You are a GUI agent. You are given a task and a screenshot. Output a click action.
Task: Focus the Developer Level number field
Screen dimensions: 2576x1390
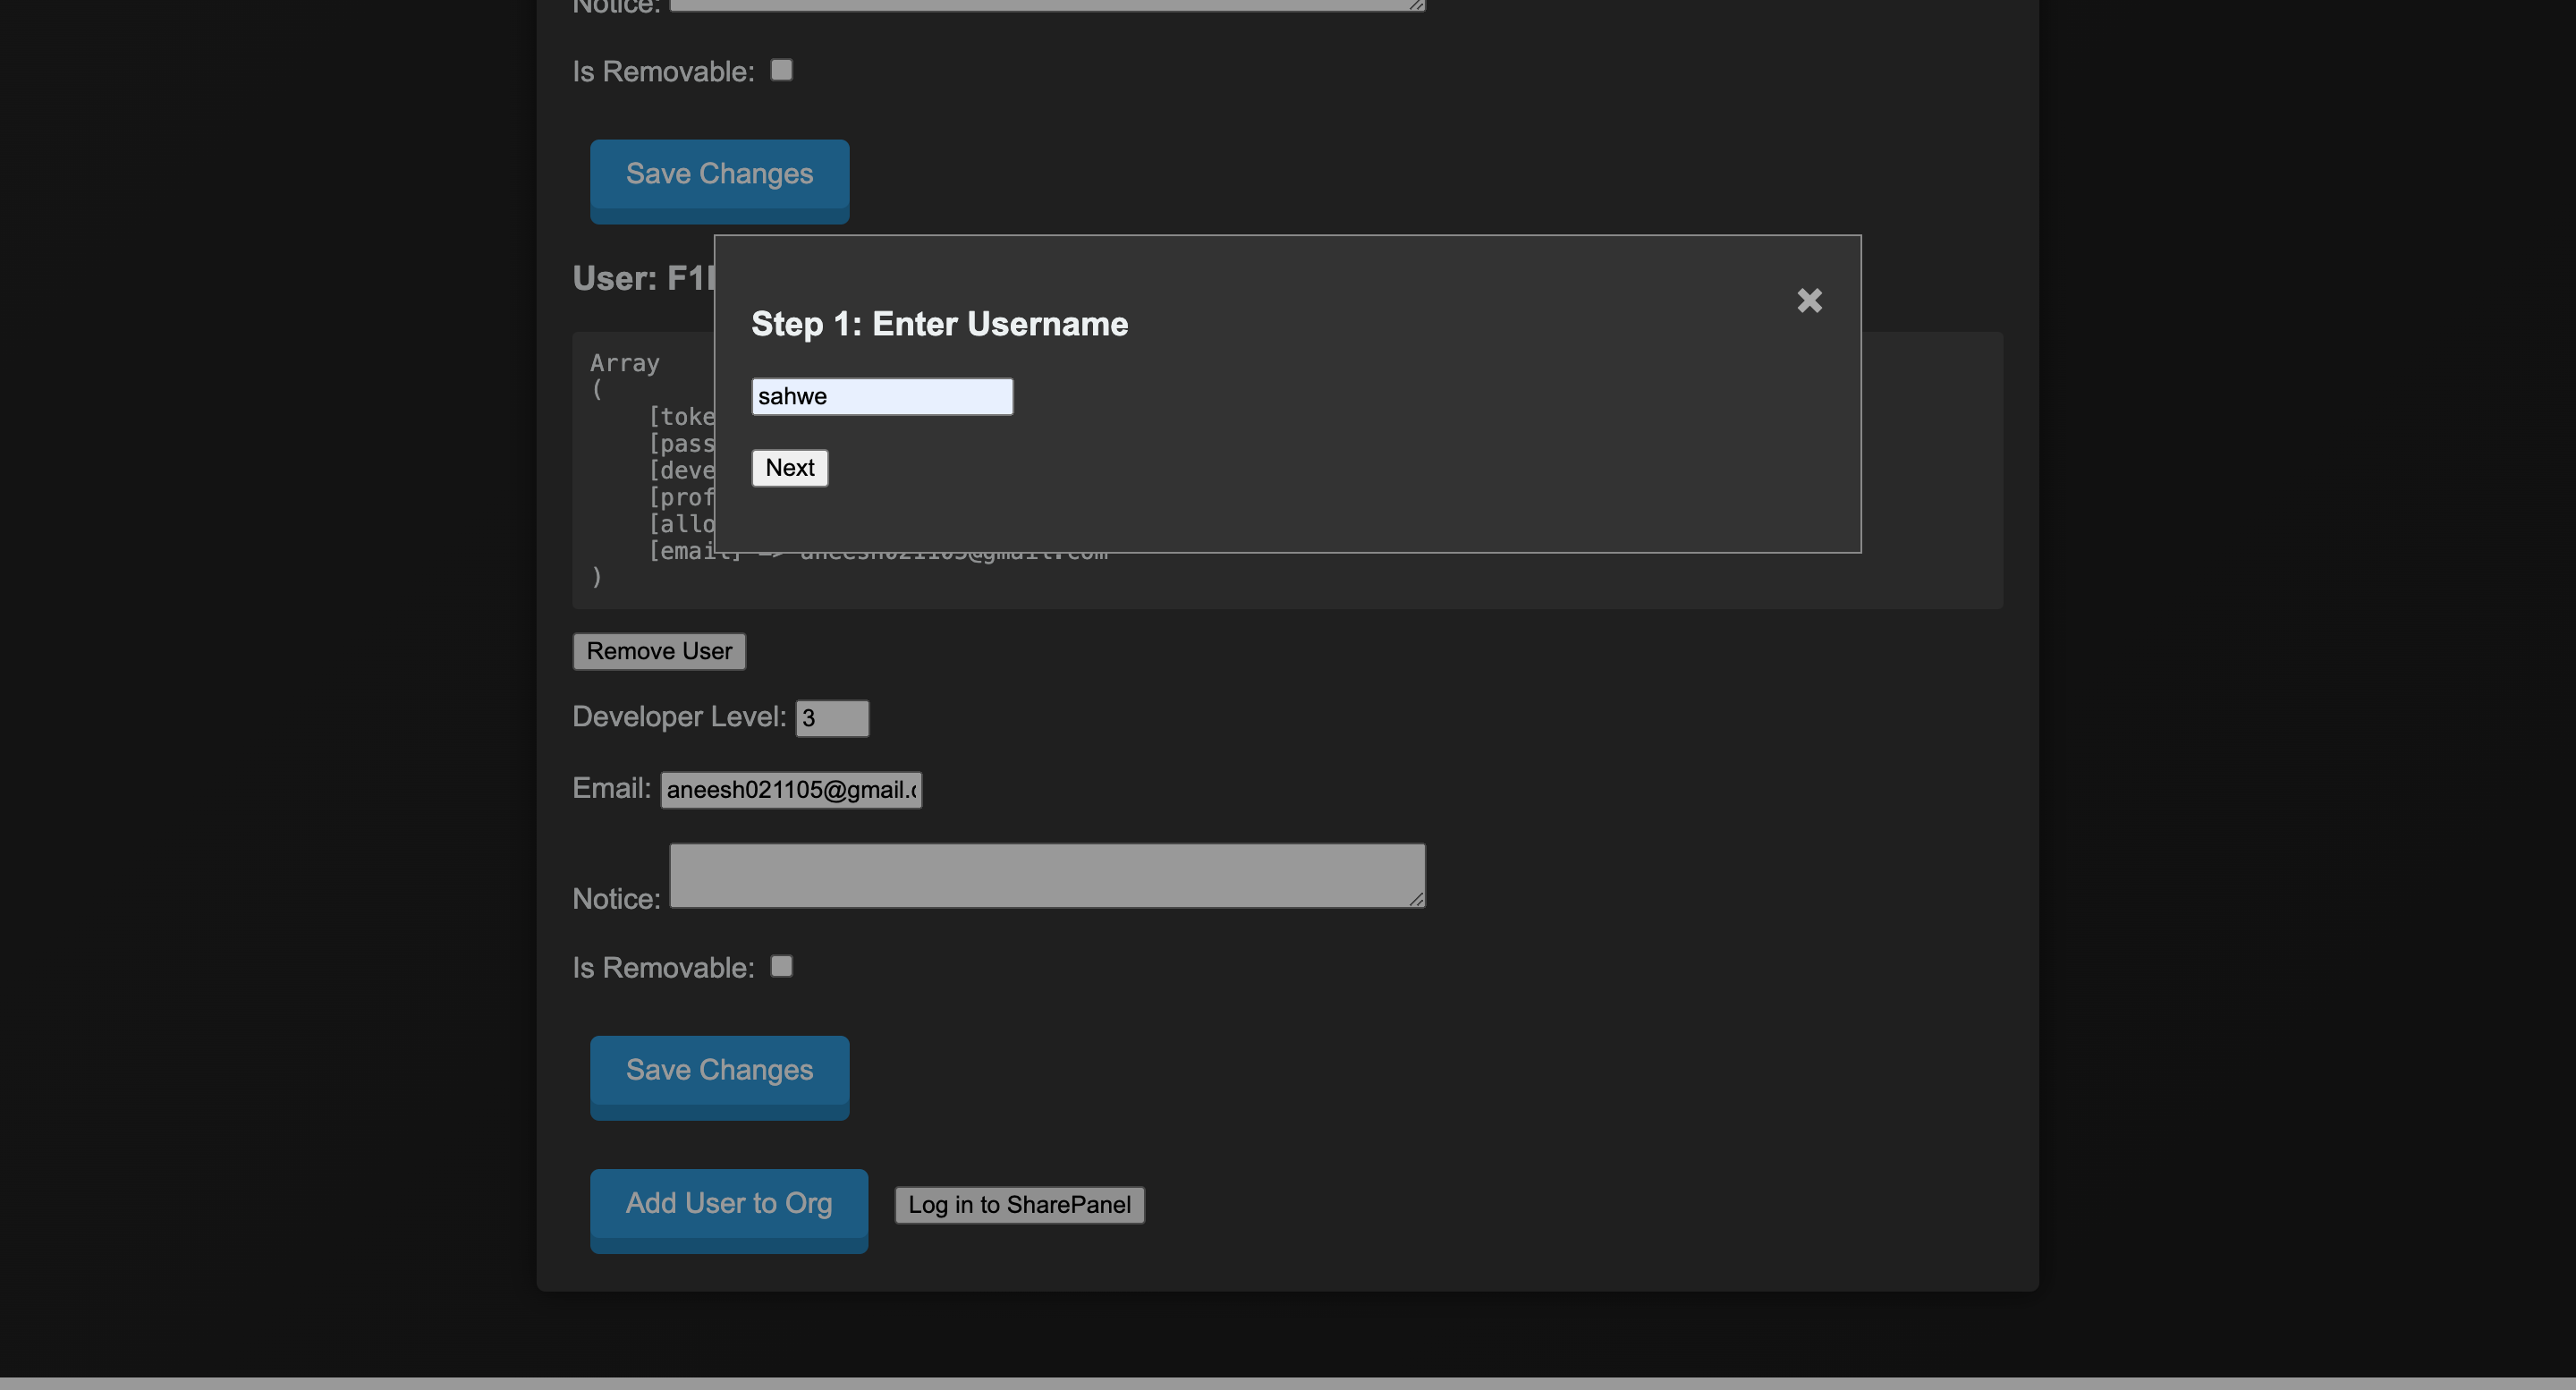point(831,718)
